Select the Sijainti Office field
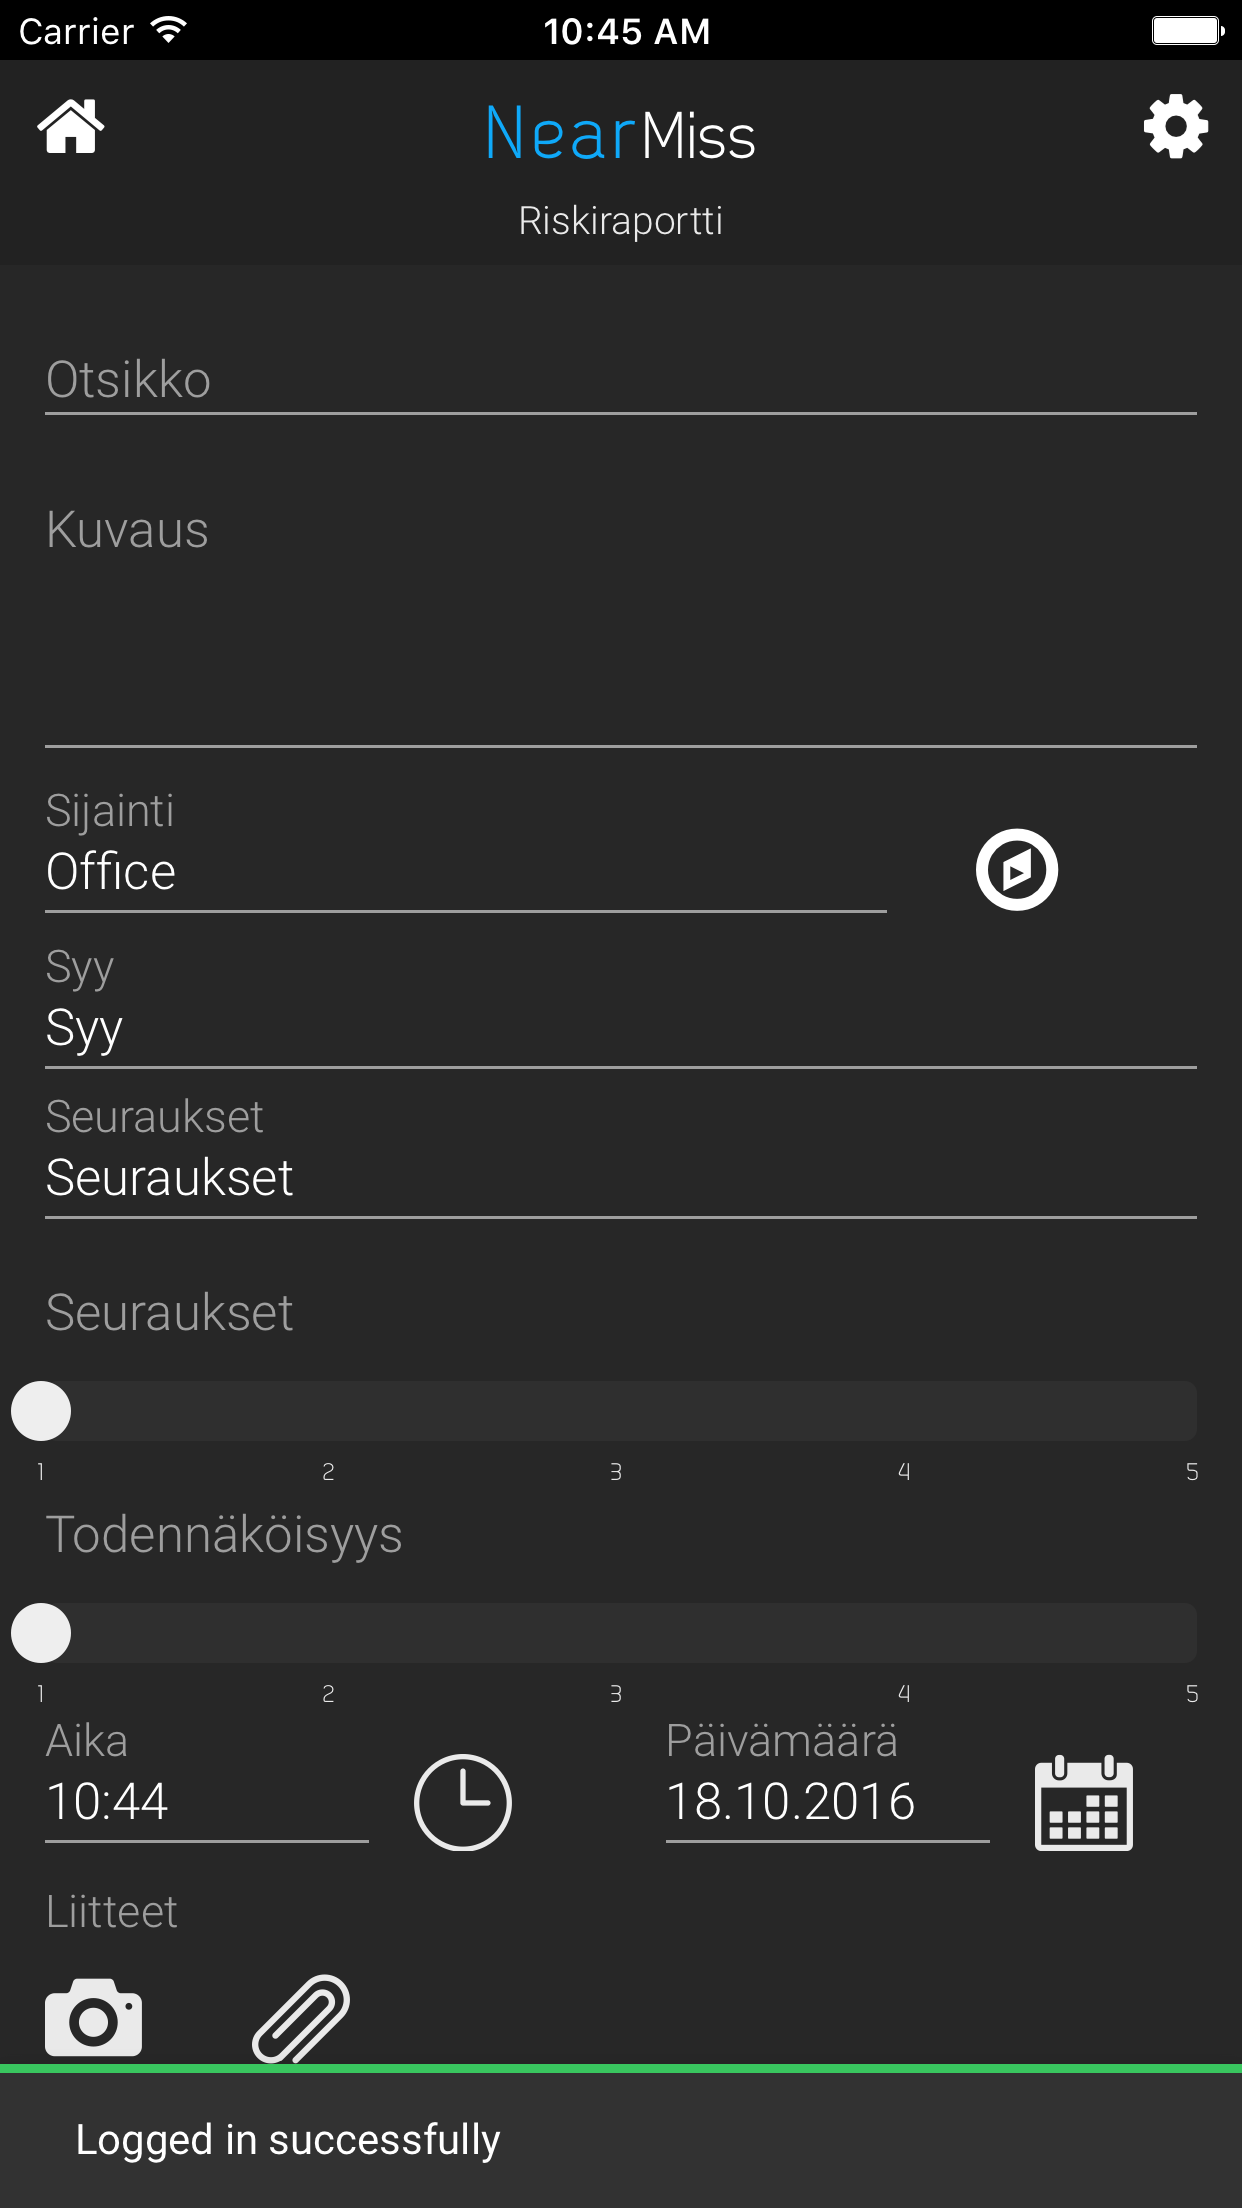 466,872
